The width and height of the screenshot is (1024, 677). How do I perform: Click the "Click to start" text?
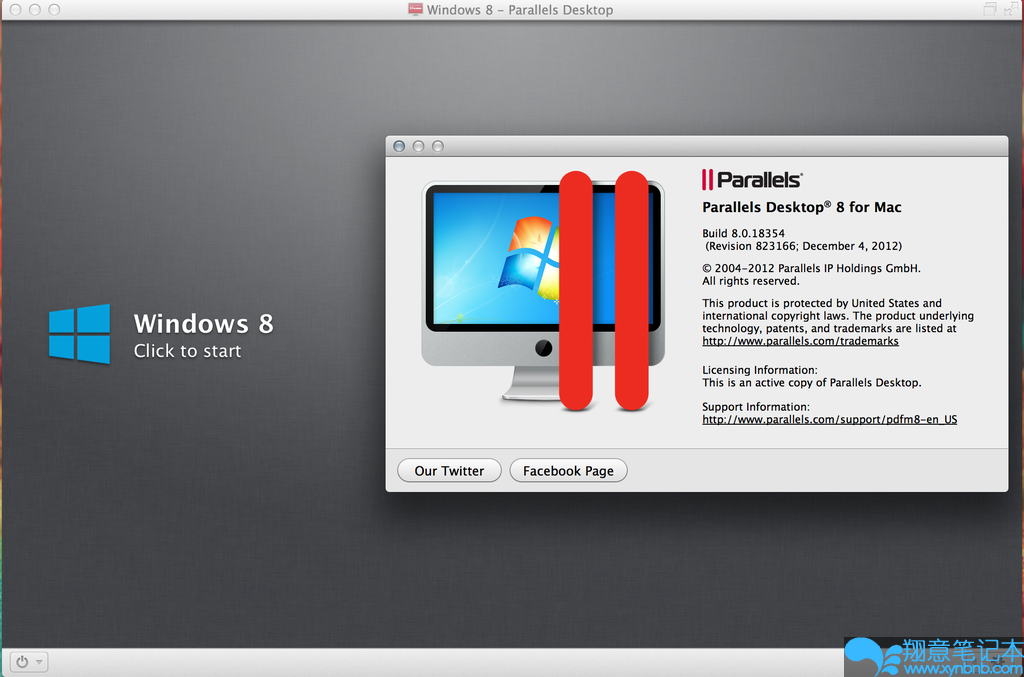point(187,351)
